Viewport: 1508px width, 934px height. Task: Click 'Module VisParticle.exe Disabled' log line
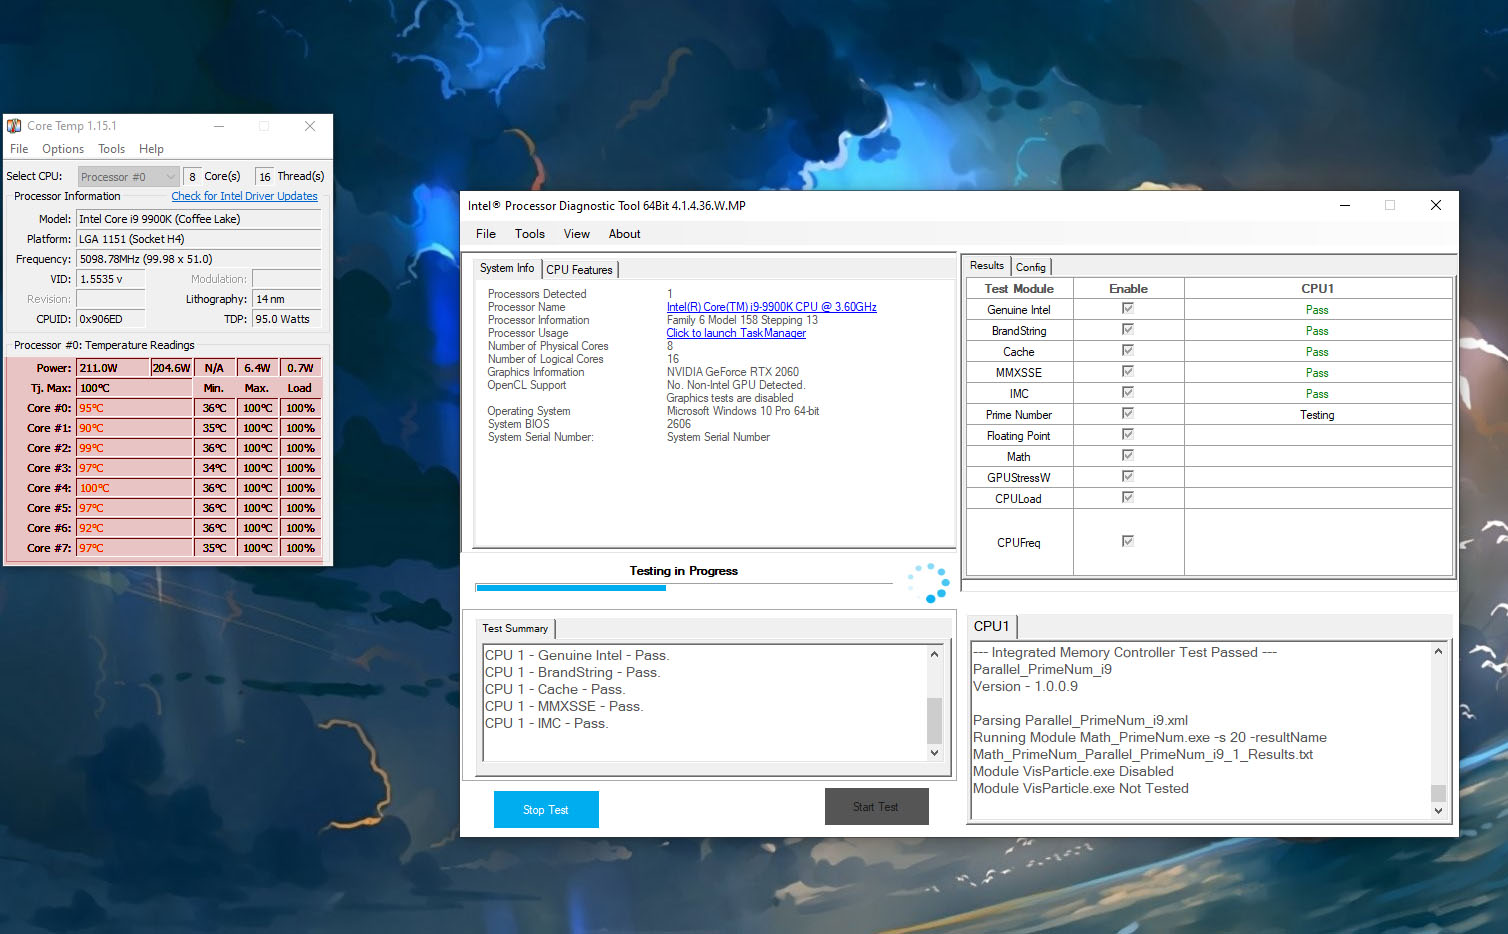coord(1073,771)
